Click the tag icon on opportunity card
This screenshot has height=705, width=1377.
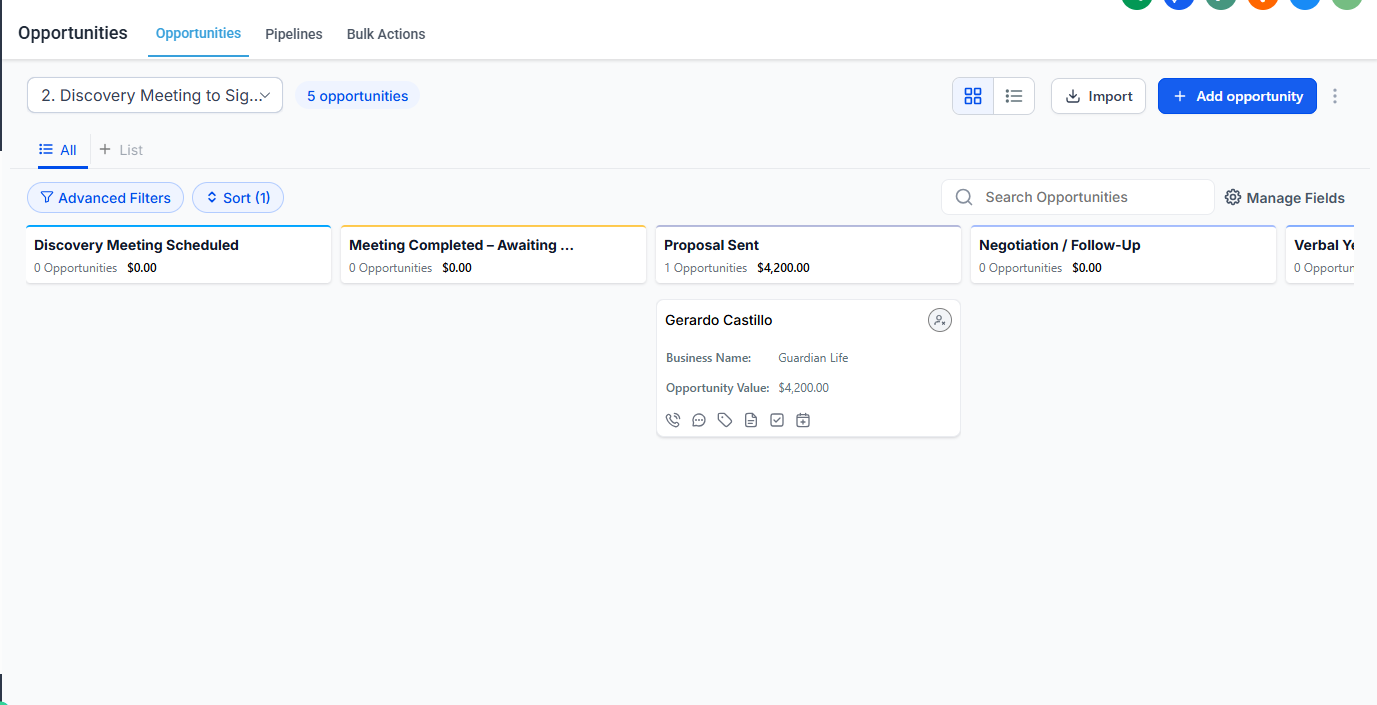click(725, 420)
